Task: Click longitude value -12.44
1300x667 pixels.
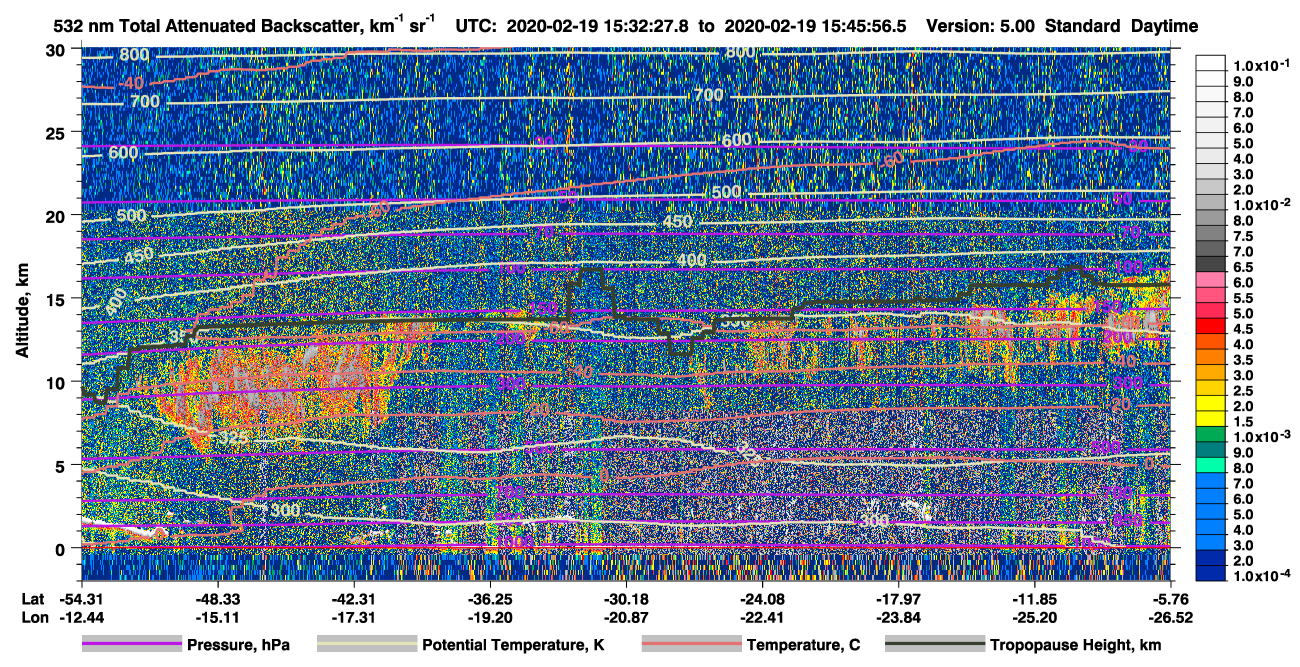Action: click(81, 618)
